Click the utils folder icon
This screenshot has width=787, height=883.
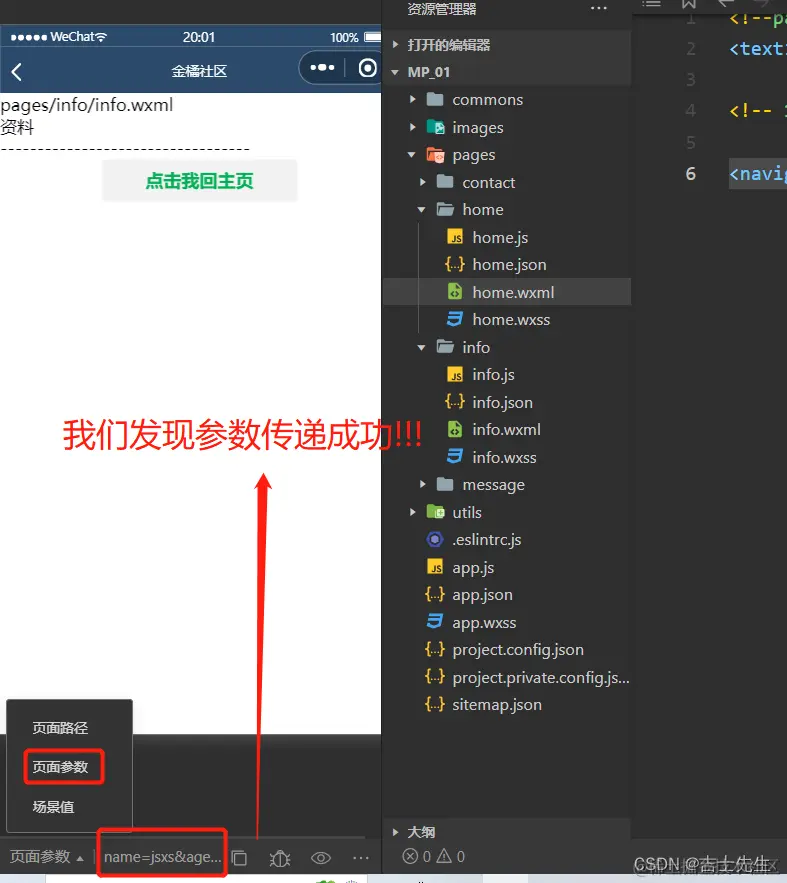[436, 512]
